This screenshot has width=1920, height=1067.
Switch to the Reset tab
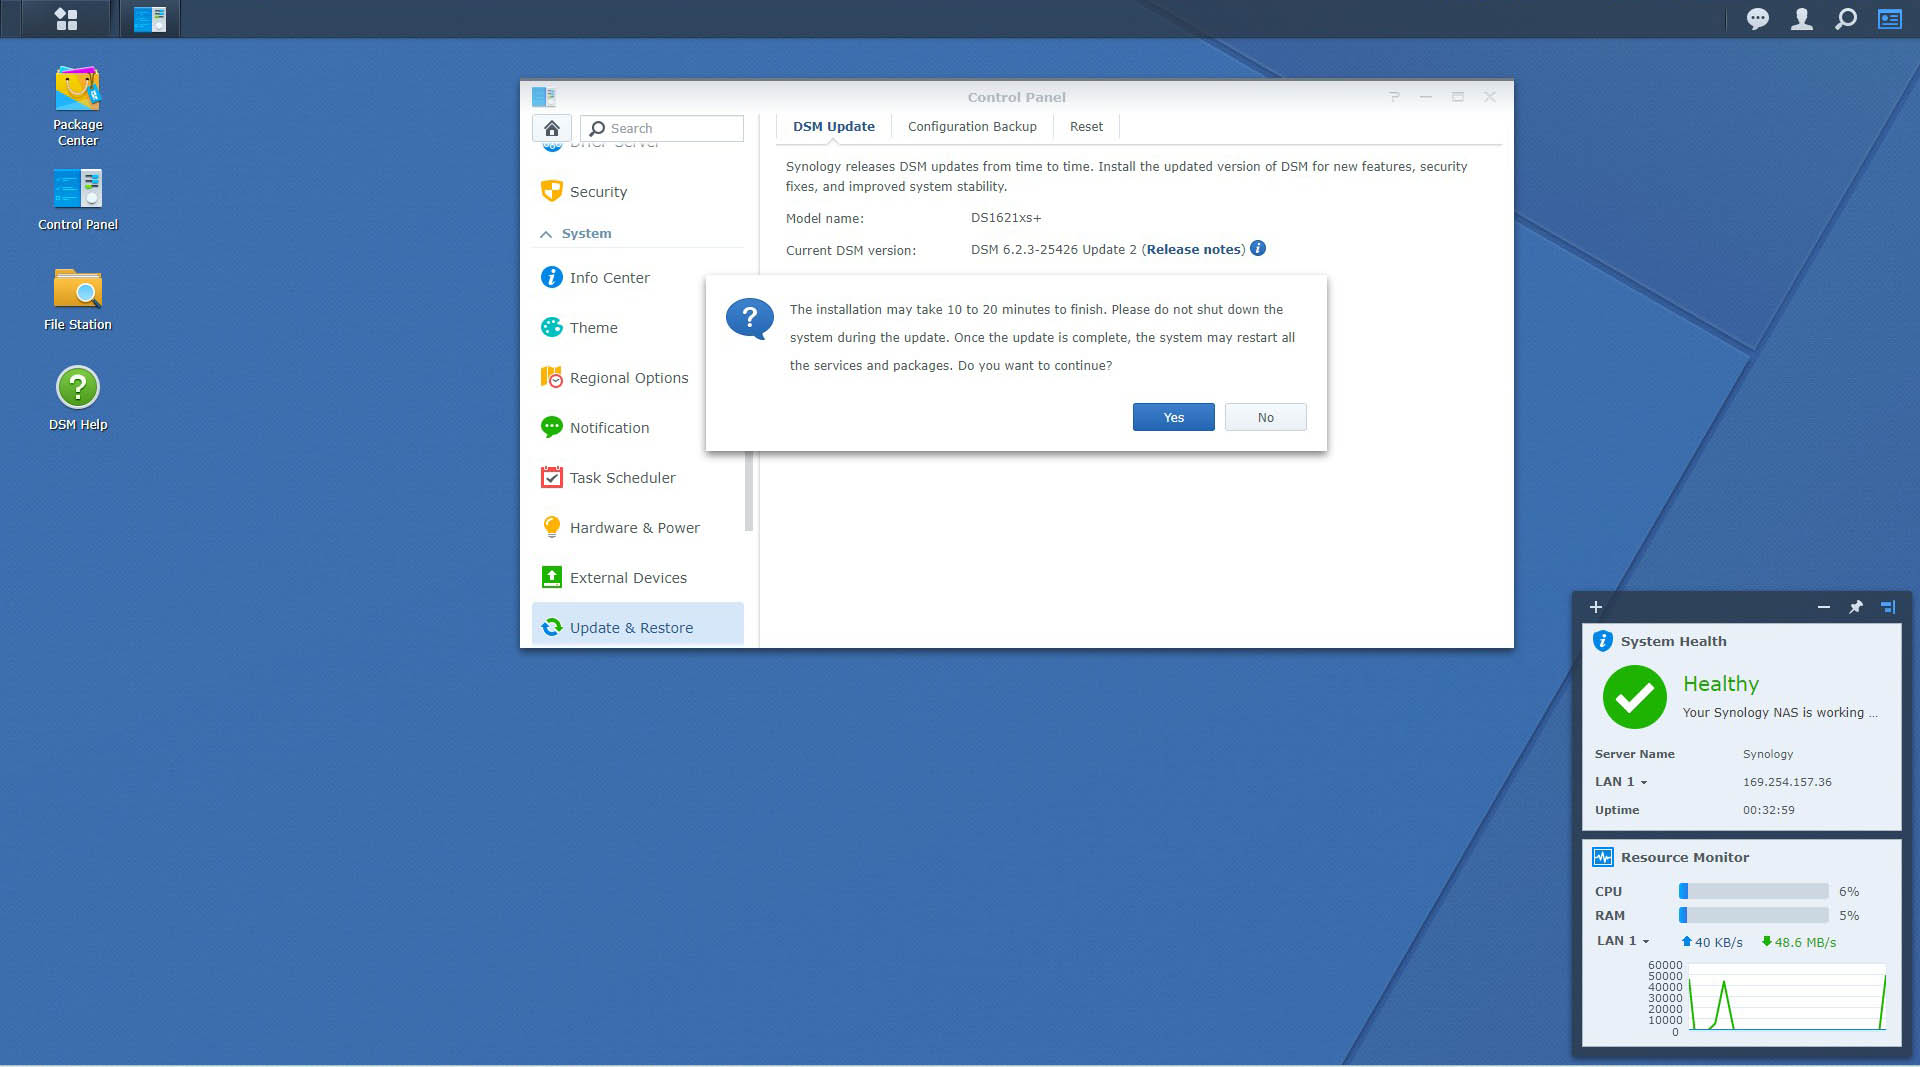(1086, 127)
